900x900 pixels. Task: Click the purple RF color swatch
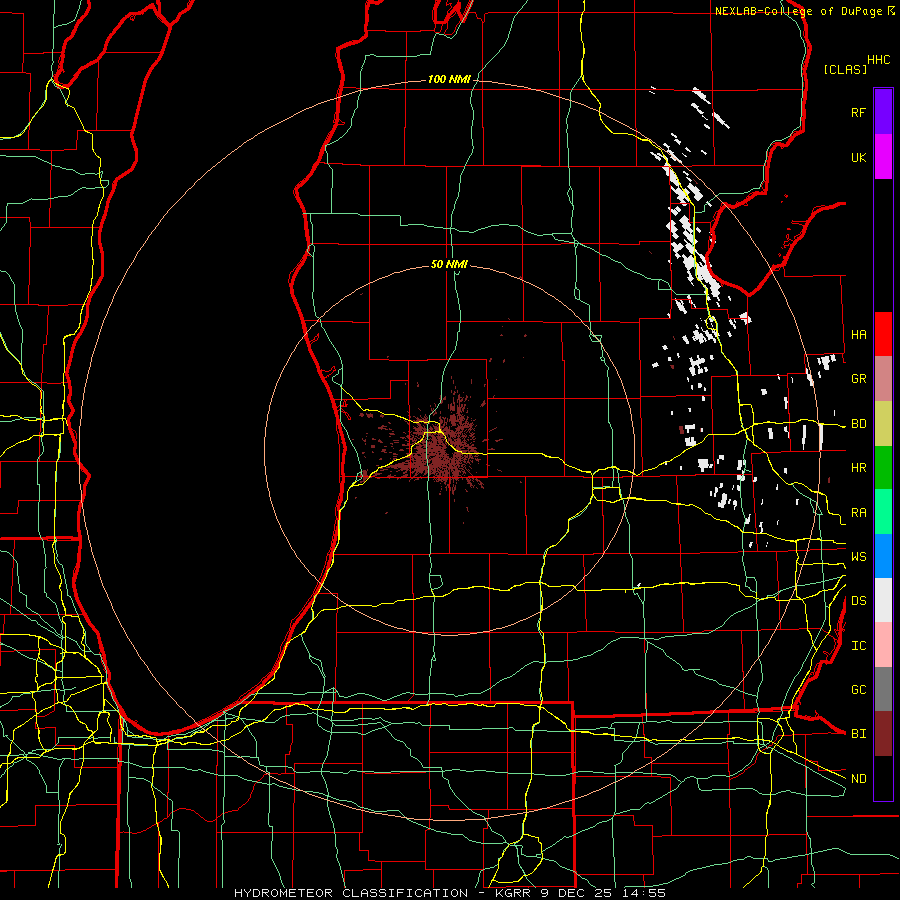coord(883,112)
